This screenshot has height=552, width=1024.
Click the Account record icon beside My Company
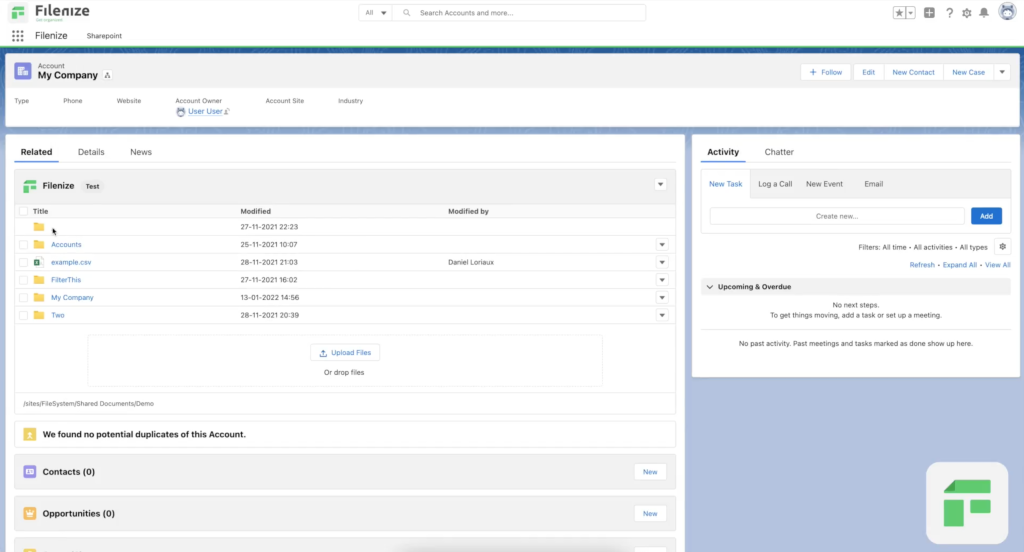[x=23, y=71]
